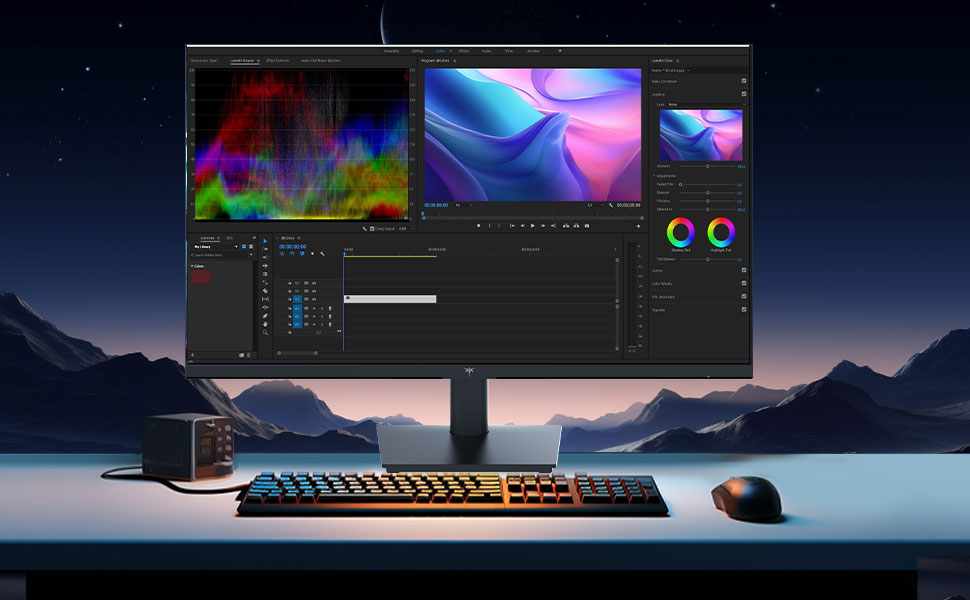Open Timeline Display Settings wrench
This screenshot has height=600, width=970.
[322, 254]
